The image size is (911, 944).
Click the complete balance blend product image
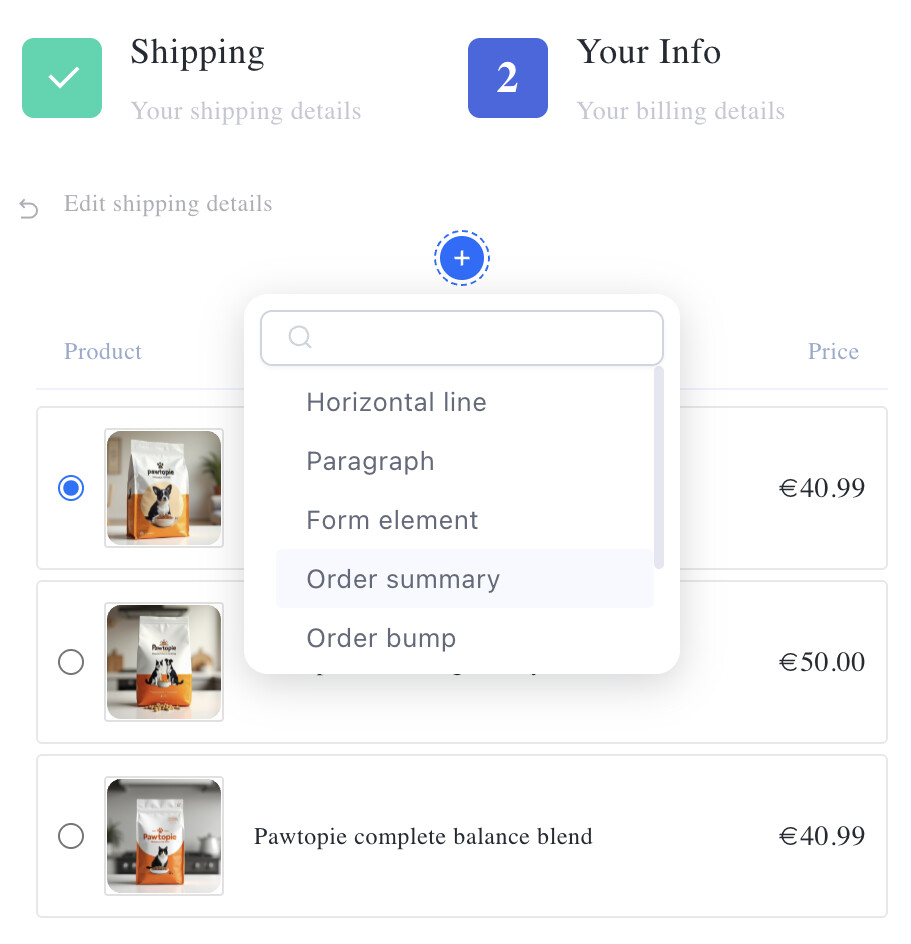point(164,835)
